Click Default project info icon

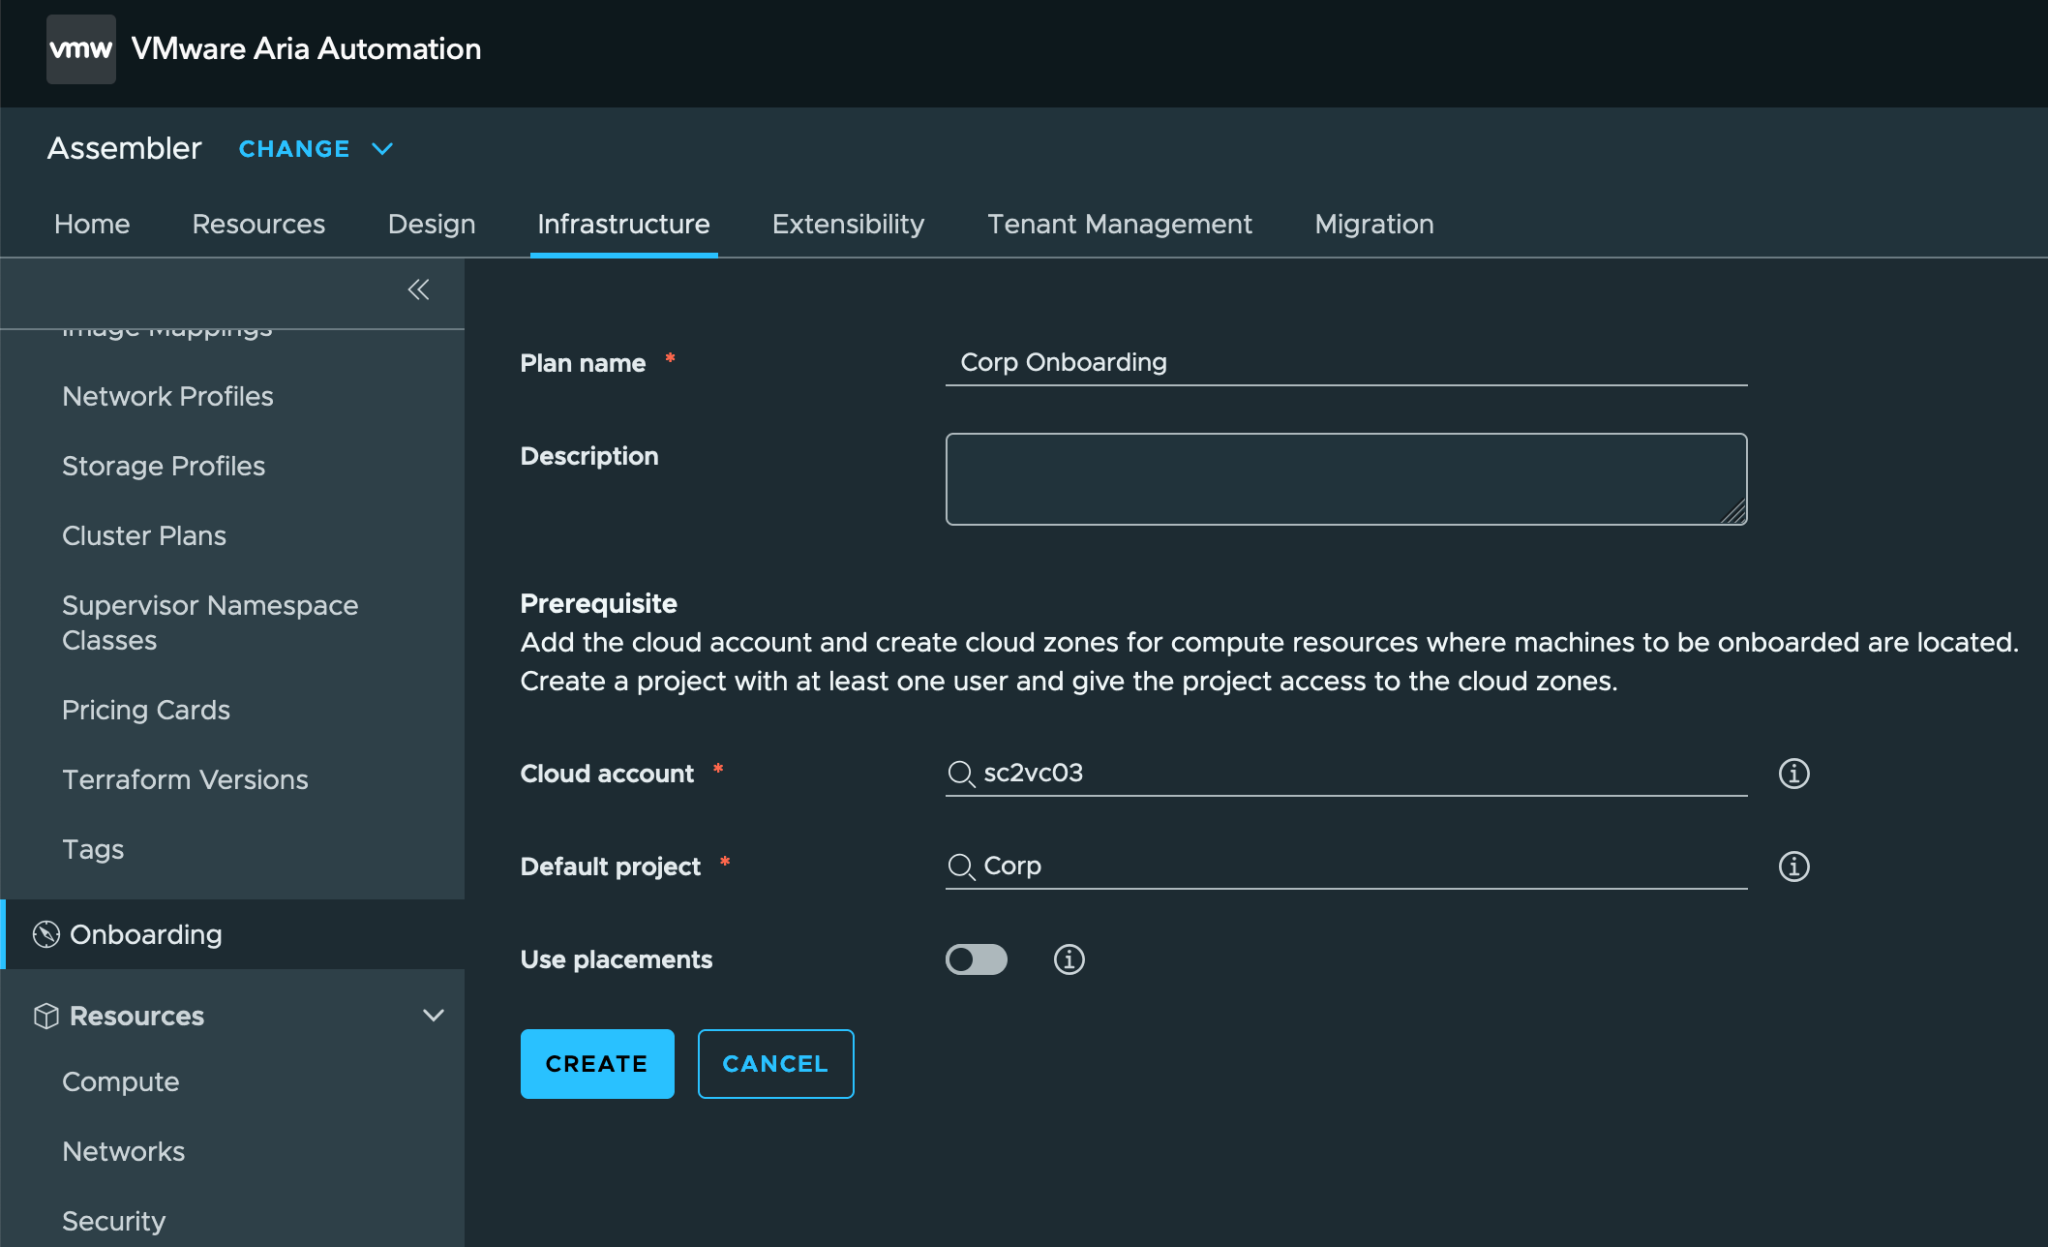[x=1793, y=866]
